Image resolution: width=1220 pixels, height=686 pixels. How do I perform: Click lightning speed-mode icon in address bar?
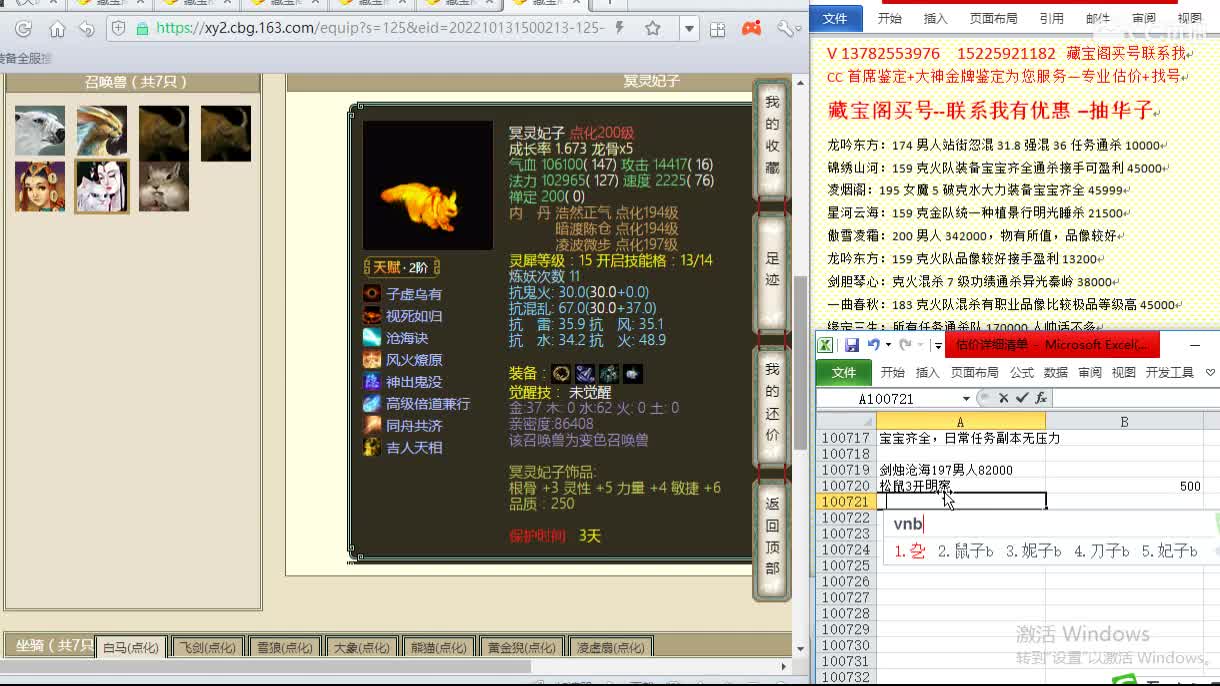pos(621,28)
